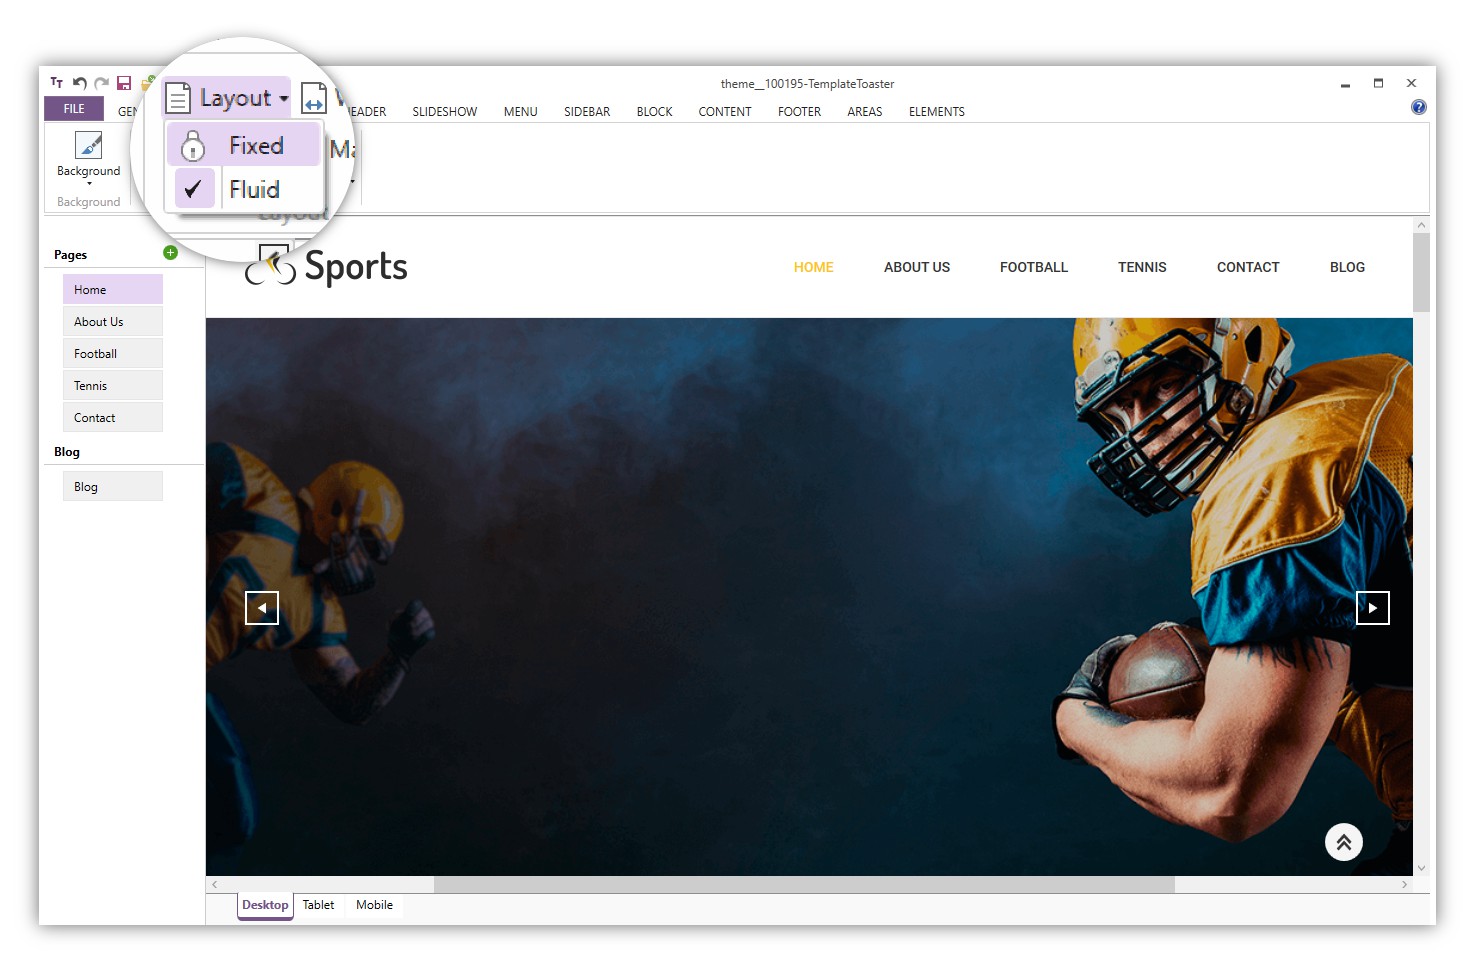Click the Sports logo in the header
This screenshot has width=1476, height=964.
pyautogui.click(x=326, y=267)
